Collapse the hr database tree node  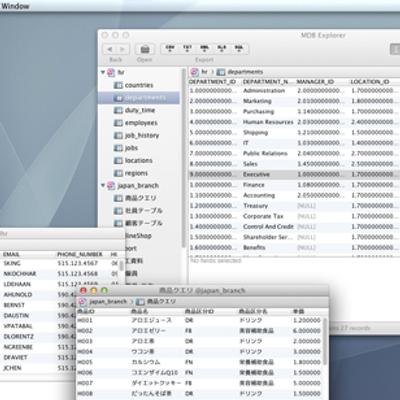103,72
